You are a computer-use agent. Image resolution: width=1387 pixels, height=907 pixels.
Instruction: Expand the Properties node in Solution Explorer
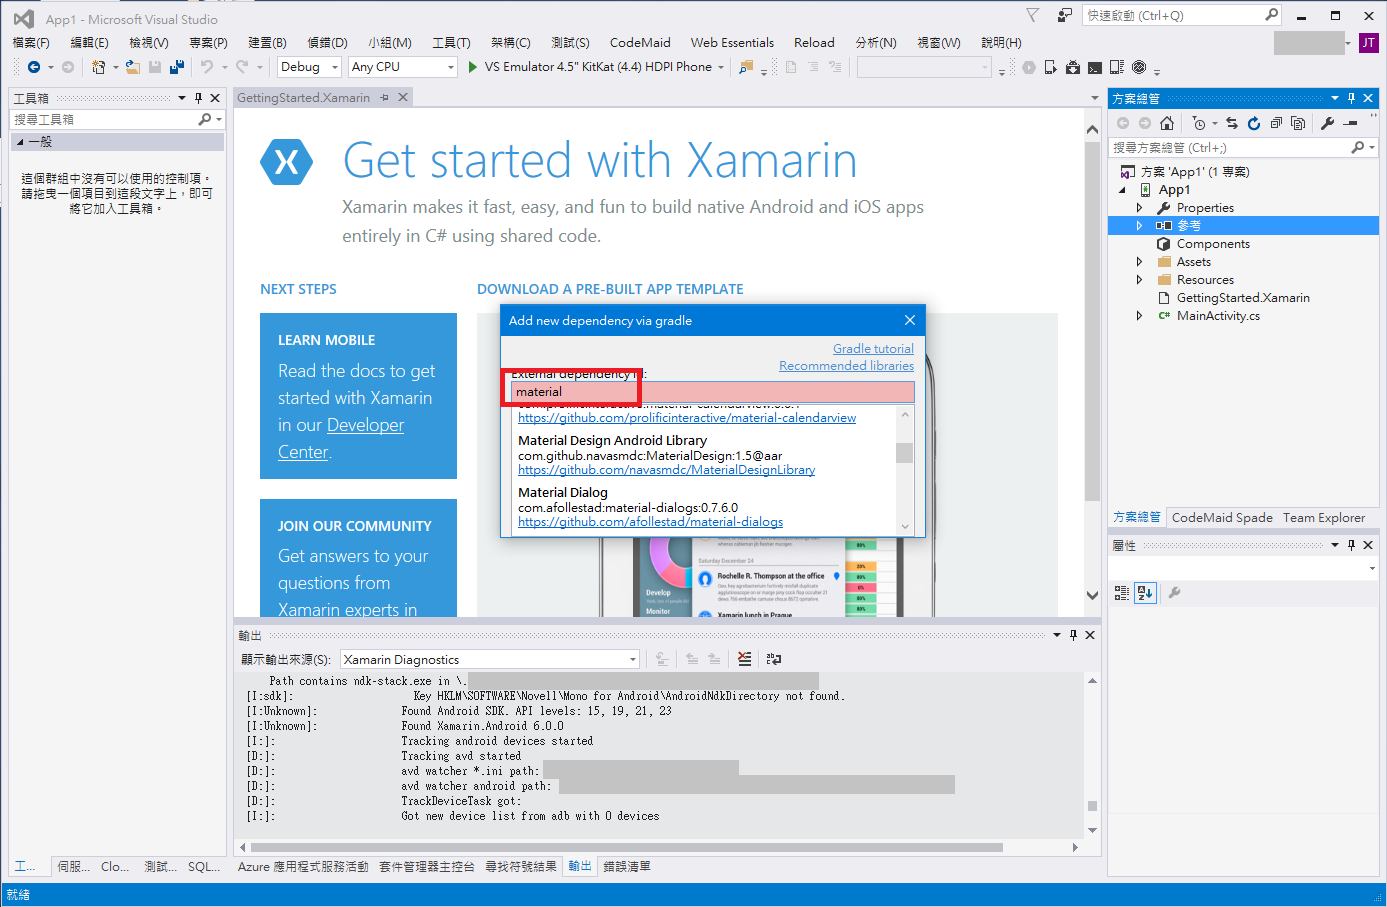point(1139,208)
